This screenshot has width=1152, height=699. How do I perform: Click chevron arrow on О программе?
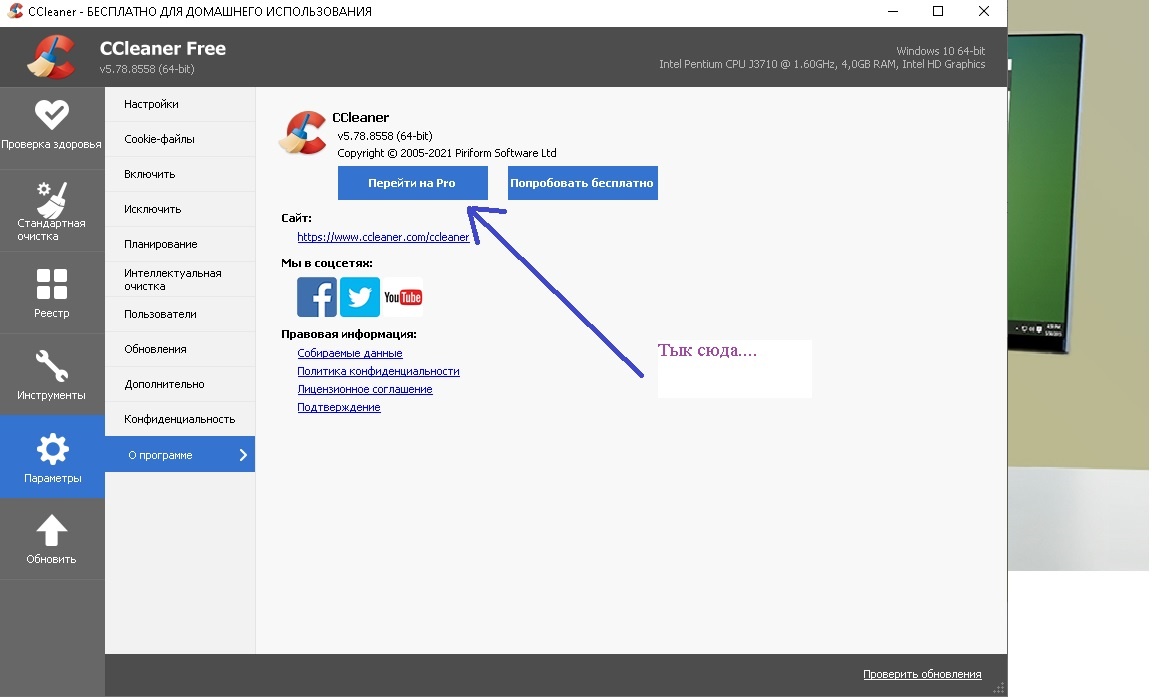(x=243, y=455)
